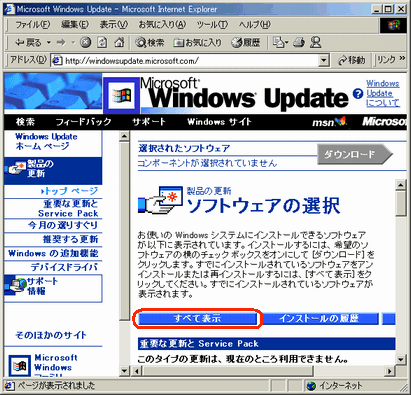Click the Windows flag throbber icon
411x395 pixels.
tap(393, 25)
